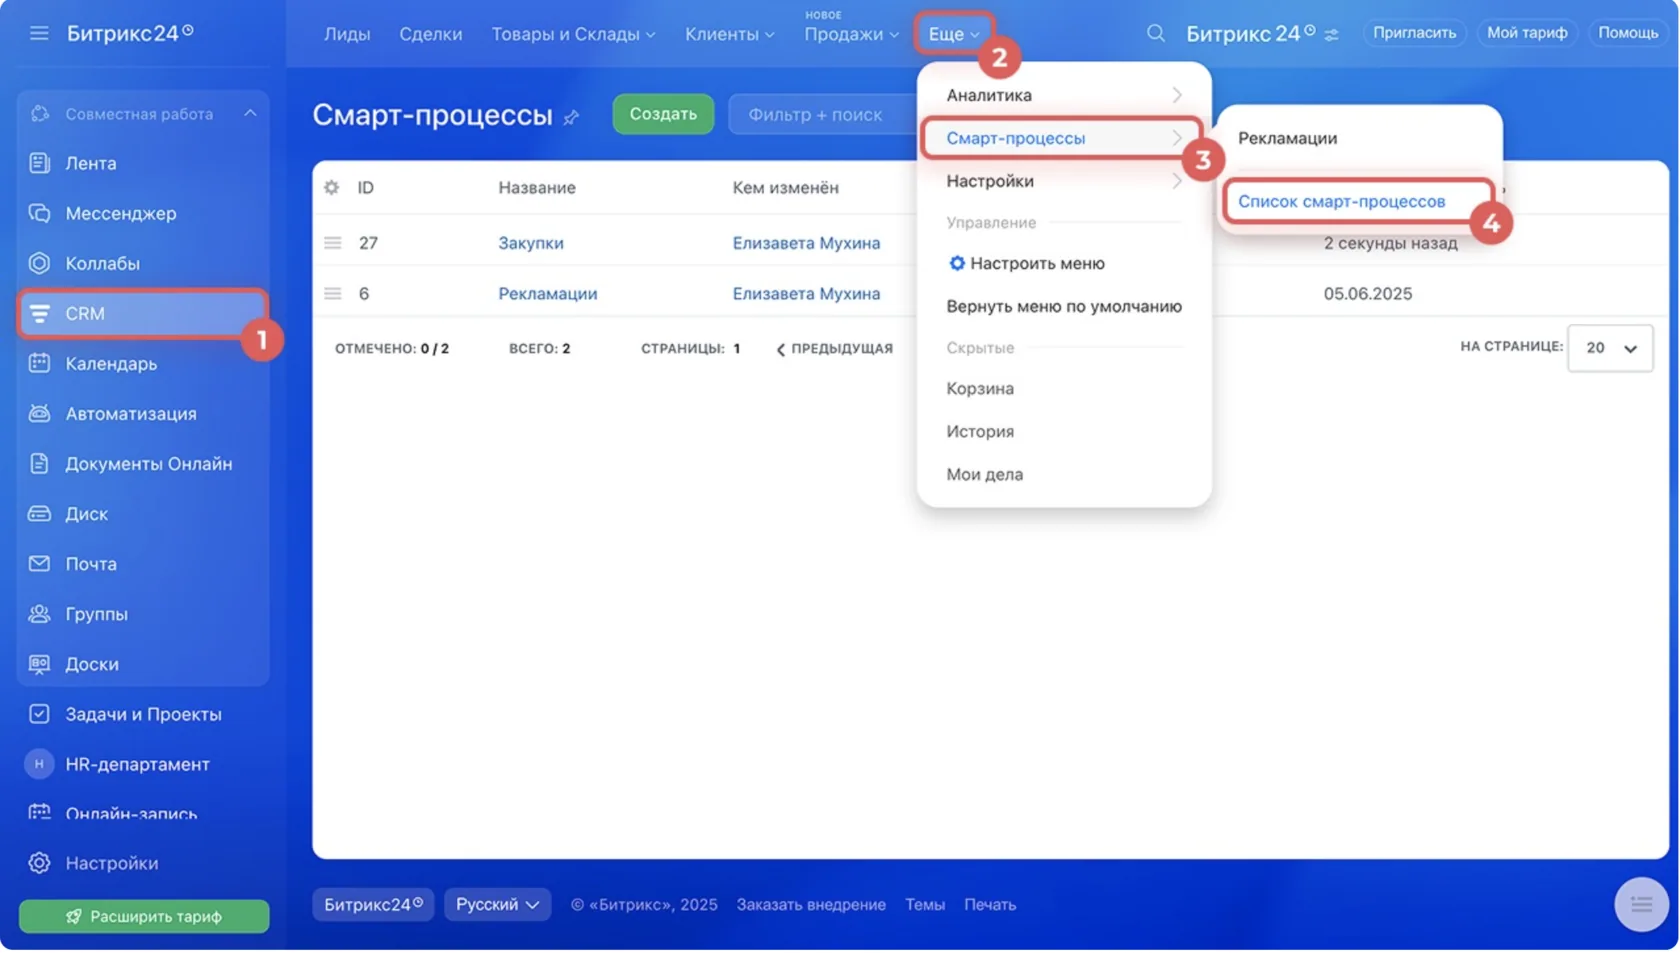Open the grid settings gear icon near ID
The width and height of the screenshot is (1680, 953).
pyautogui.click(x=331, y=187)
